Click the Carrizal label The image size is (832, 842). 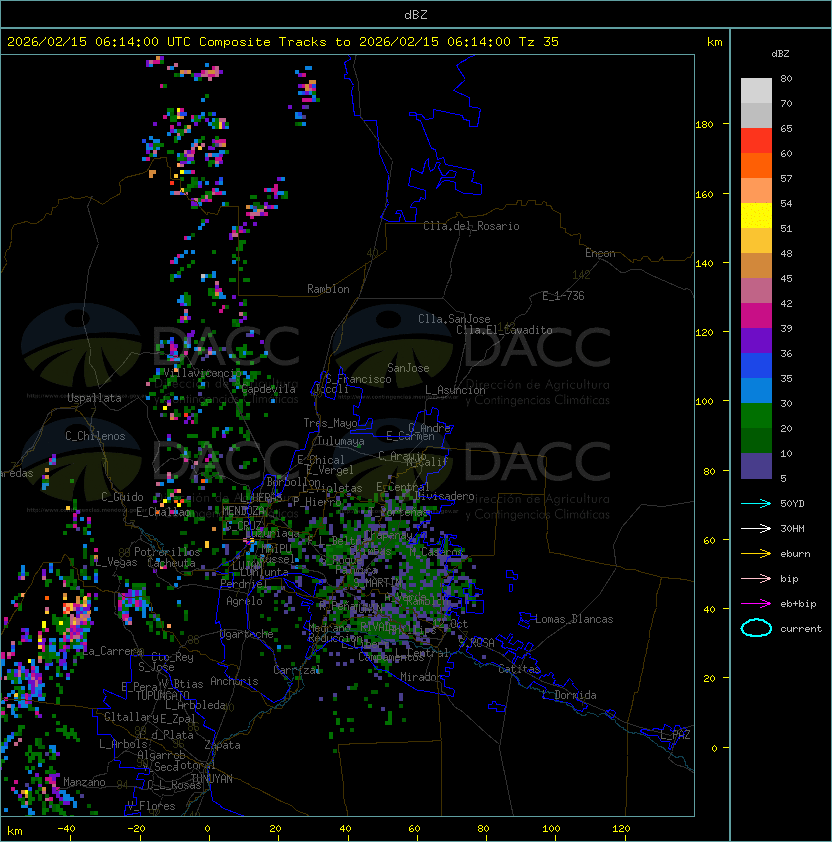tap(296, 670)
